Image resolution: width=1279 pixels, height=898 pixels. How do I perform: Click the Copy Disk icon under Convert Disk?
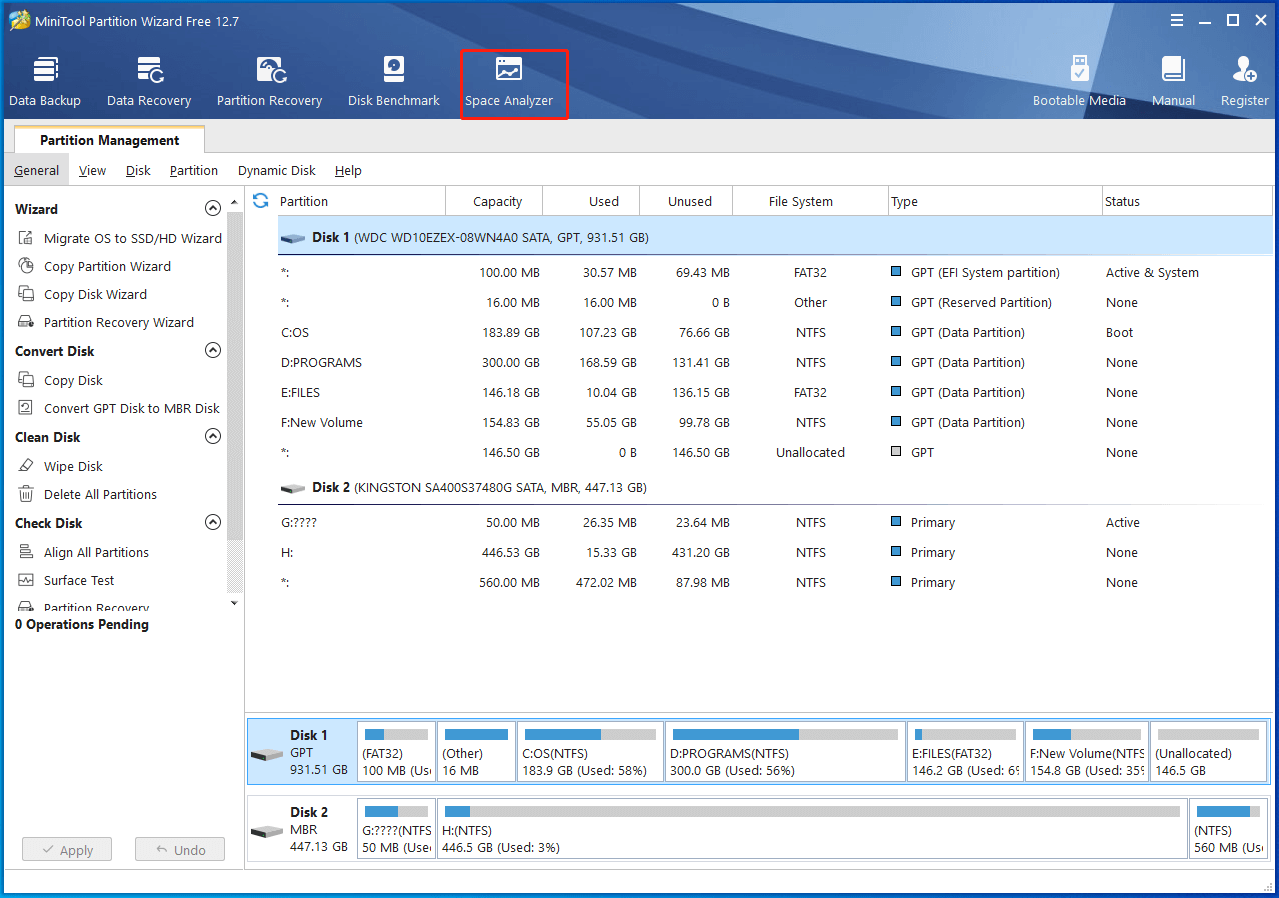click(x=26, y=380)
